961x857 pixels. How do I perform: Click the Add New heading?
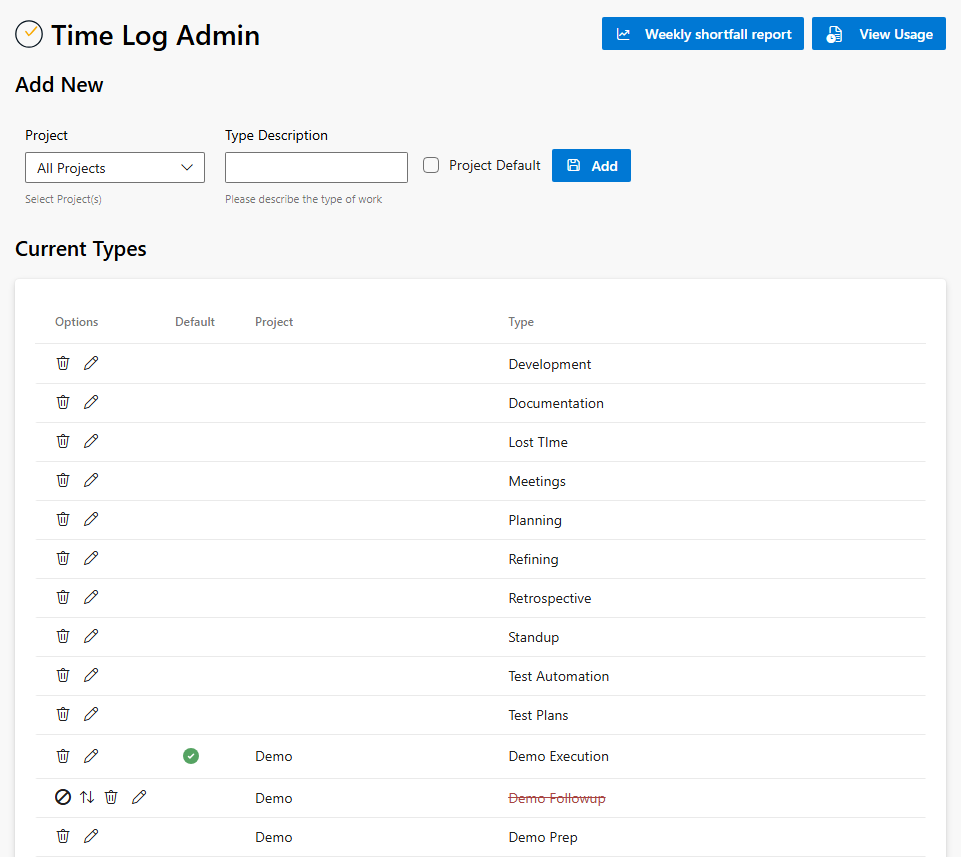click(x=59, y=85)
